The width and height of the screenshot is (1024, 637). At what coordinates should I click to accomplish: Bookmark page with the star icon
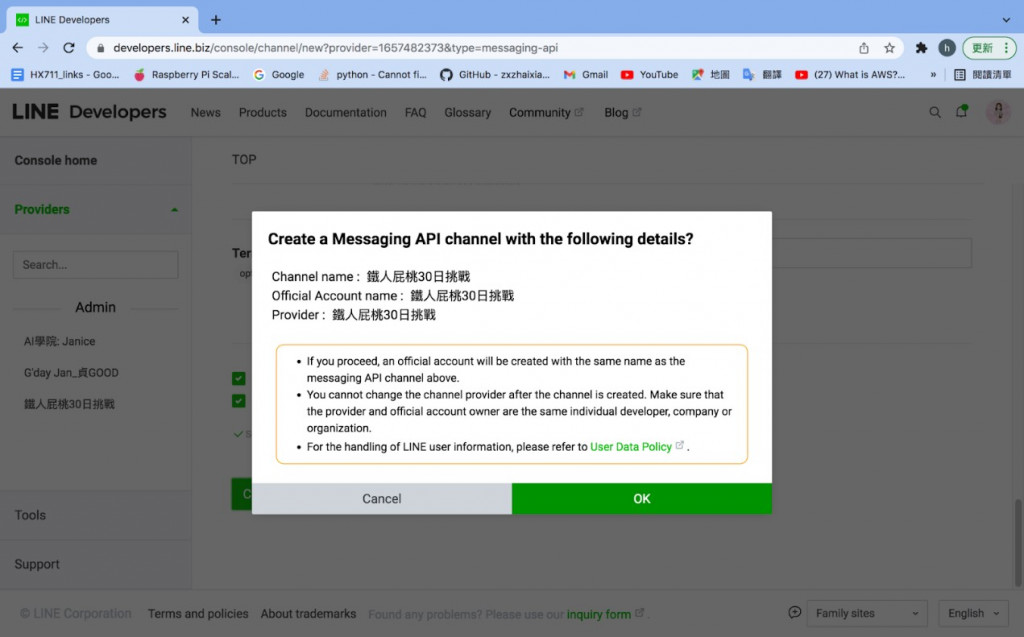[x=889, y=48]
